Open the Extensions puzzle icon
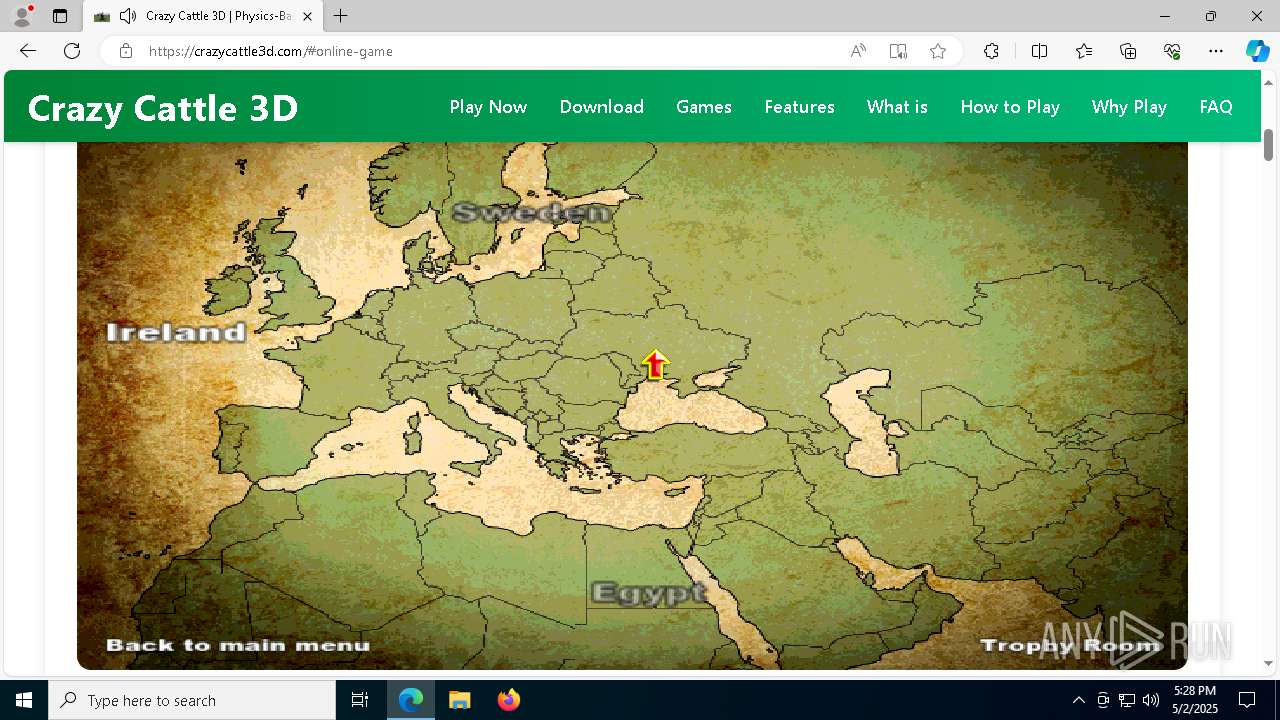Image resolution: width=1280 pixels, height=720 pixels. click(991, 51)
